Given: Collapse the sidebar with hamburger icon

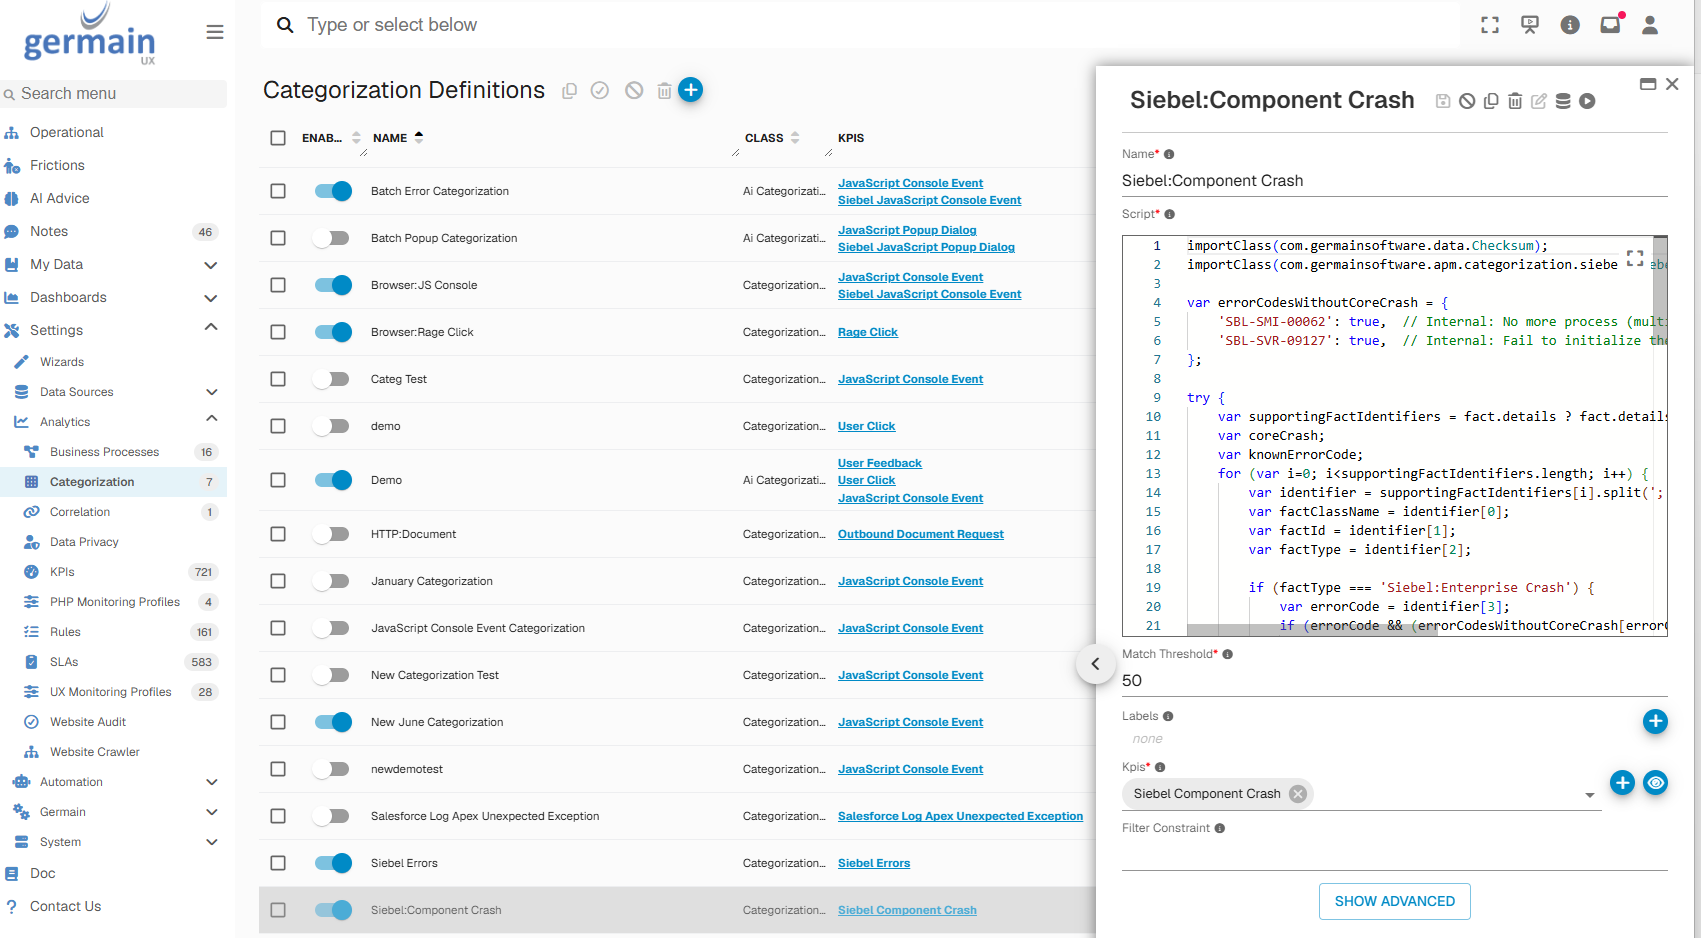Looking at the screenshot, I should tap(215, 32).
